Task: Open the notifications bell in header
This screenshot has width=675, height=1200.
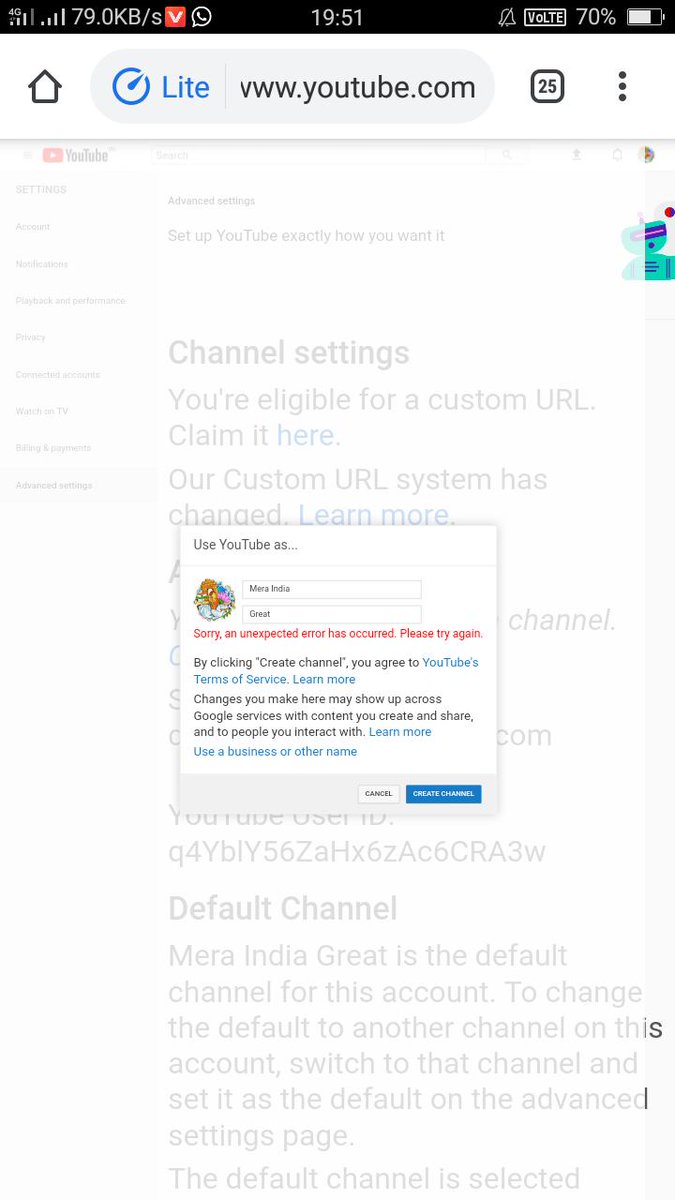Action: [x=617, y=155]
